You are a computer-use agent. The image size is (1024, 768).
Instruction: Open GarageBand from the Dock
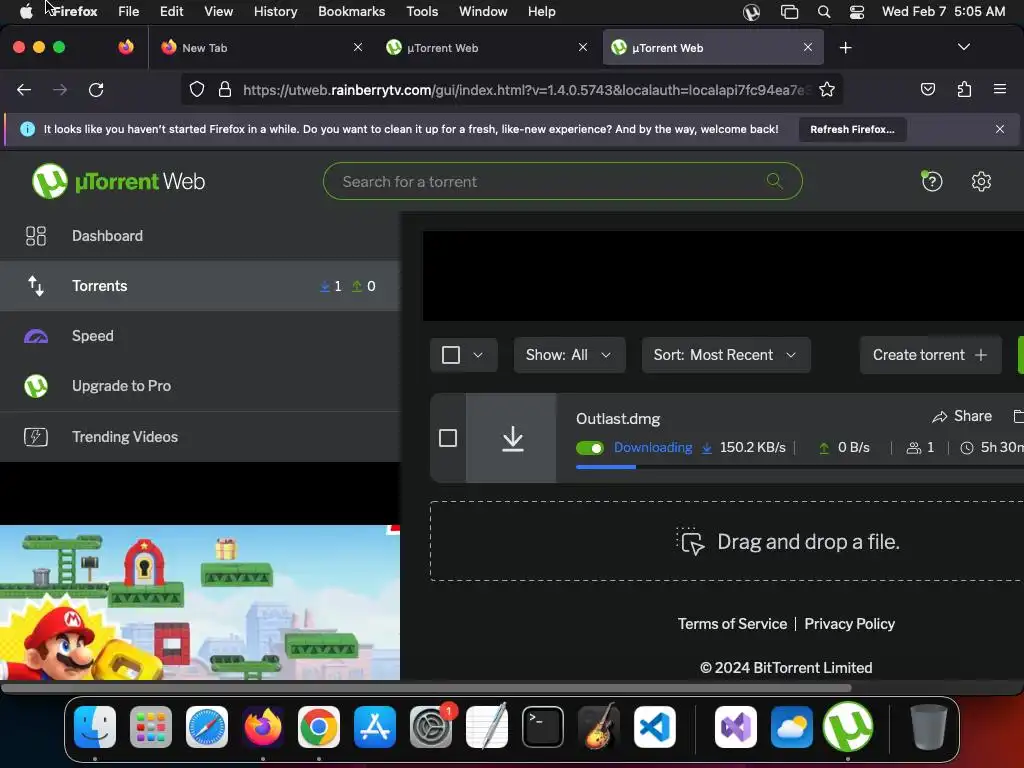coord(599,727)
